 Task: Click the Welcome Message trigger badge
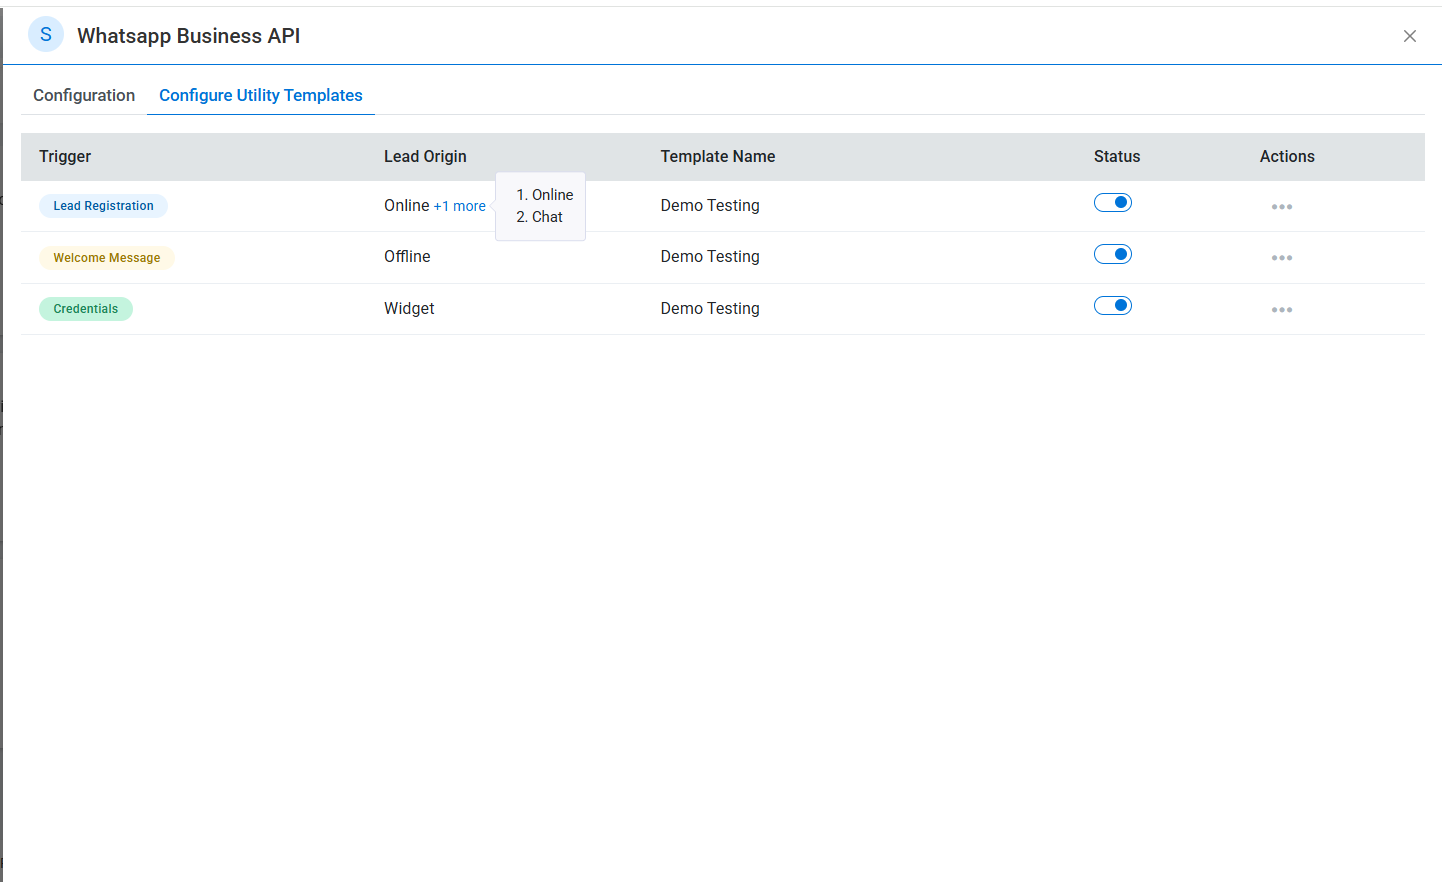pyautogui.click(x=106, y=258)
